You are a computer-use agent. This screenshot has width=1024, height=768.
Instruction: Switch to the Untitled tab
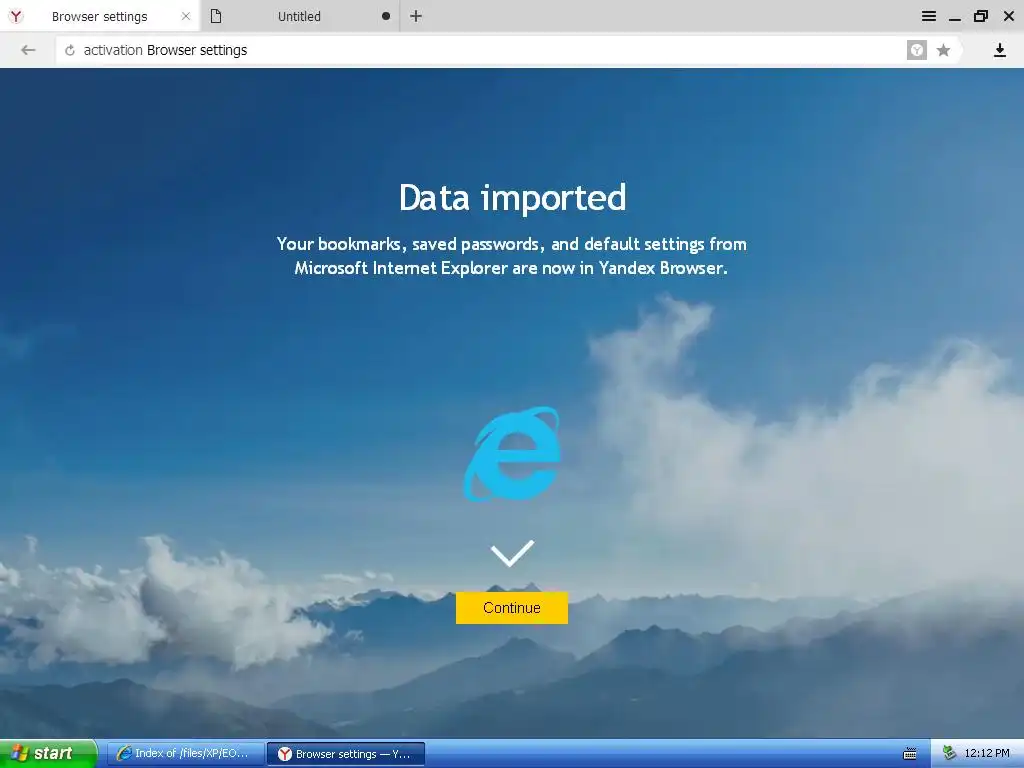click(x=299, y=16)
